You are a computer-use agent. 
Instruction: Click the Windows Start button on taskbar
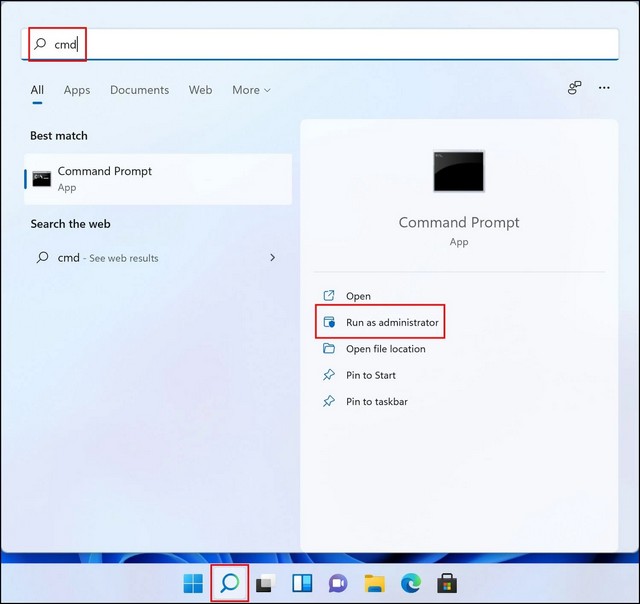tap(193, 583)
